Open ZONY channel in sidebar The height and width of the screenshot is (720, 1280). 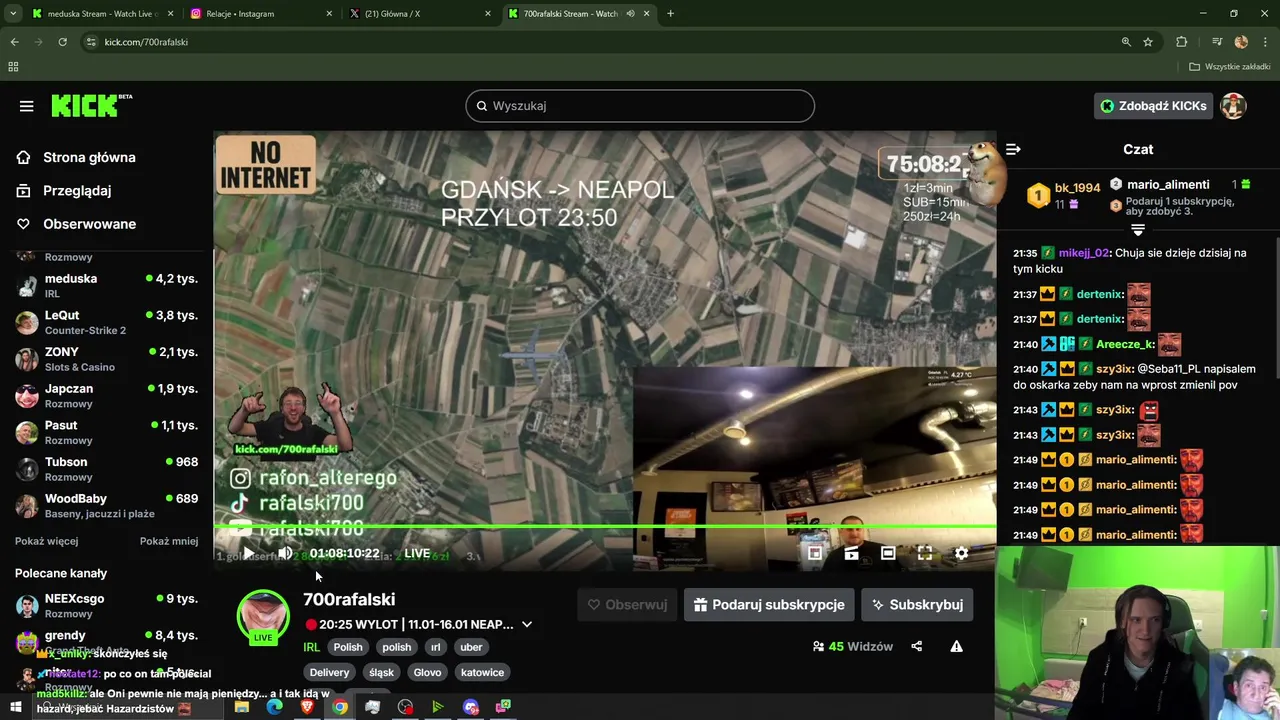tap(107, 359)
